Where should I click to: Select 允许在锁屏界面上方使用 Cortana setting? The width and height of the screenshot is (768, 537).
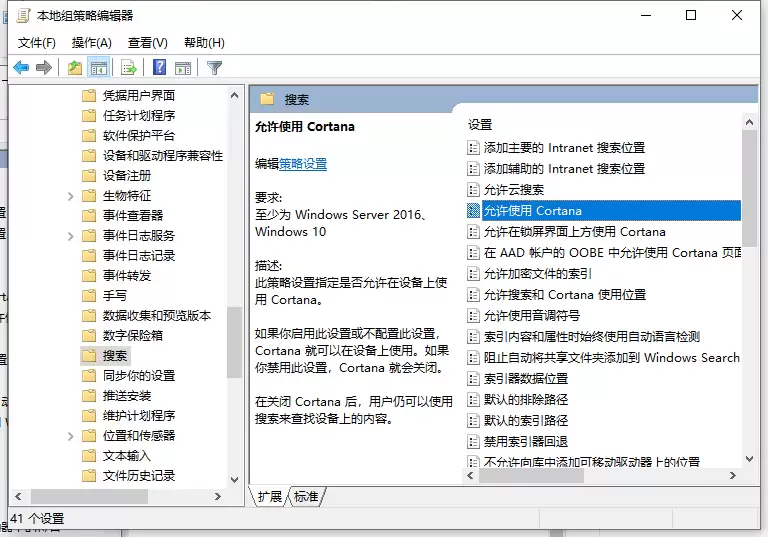coord(575,232)
